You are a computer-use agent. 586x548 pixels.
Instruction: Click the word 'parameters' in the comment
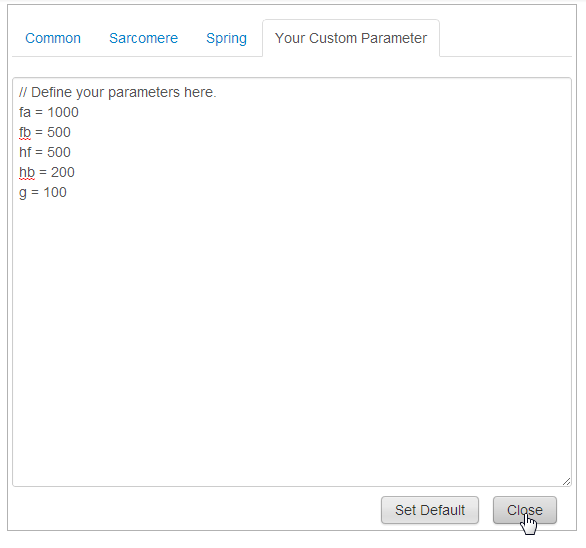[x=144, y=93]
